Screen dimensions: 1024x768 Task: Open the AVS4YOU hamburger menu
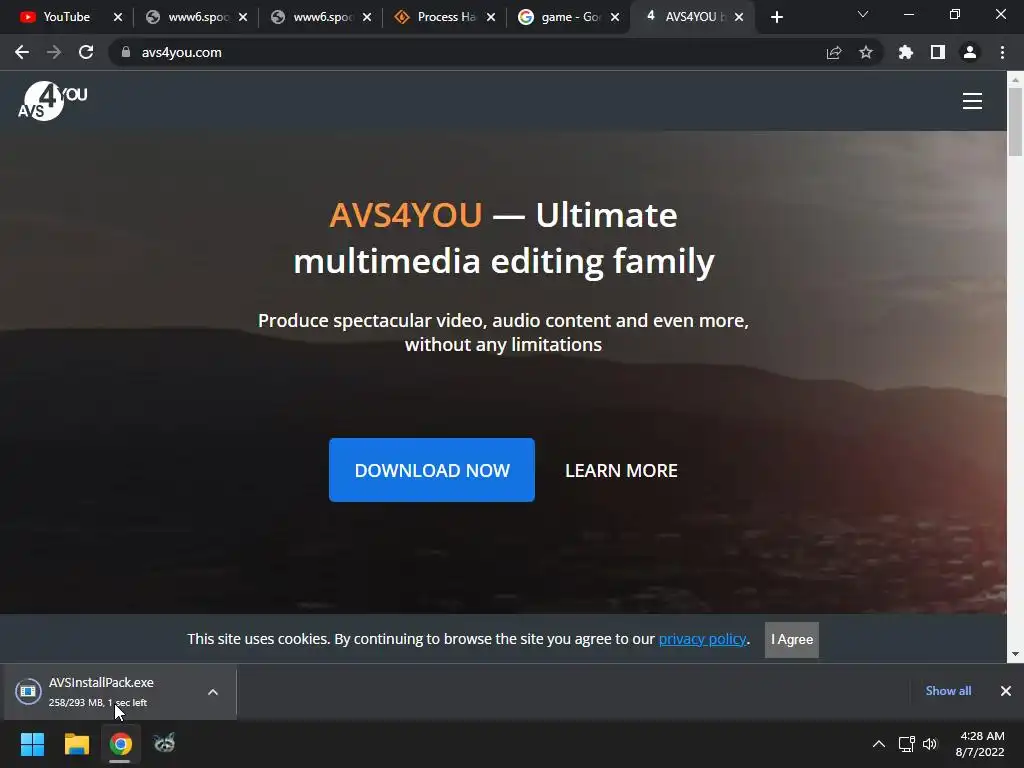click(x=972, y=101)
